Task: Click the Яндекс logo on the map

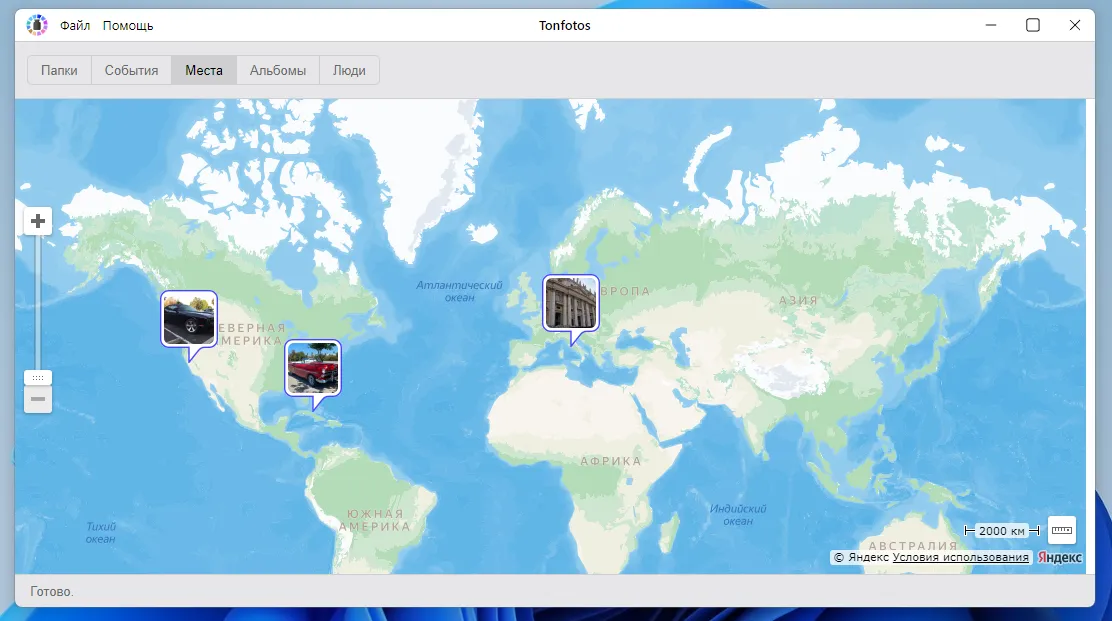Action: (x=1059, y=558)
